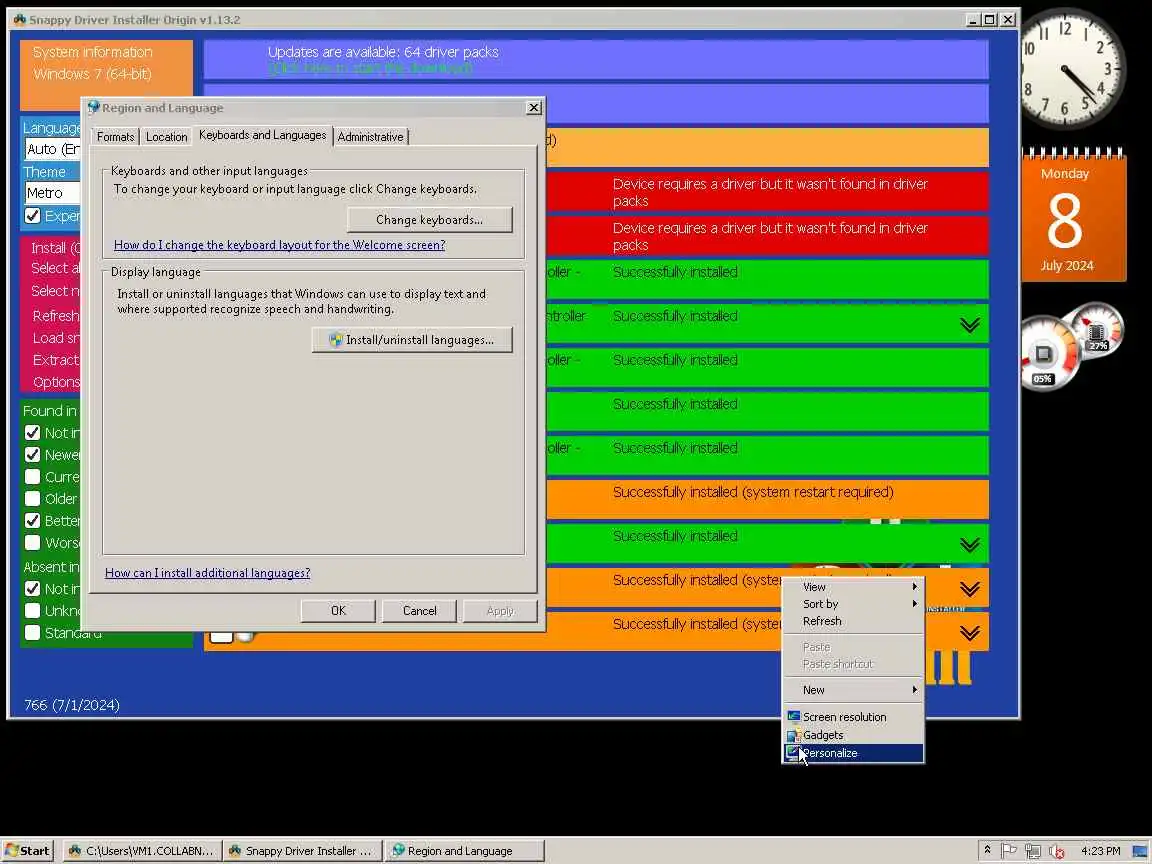Click the network icon in system tray
Image resolution: width=1152 pixels, height=864 pixels.
click(1032, 852)
